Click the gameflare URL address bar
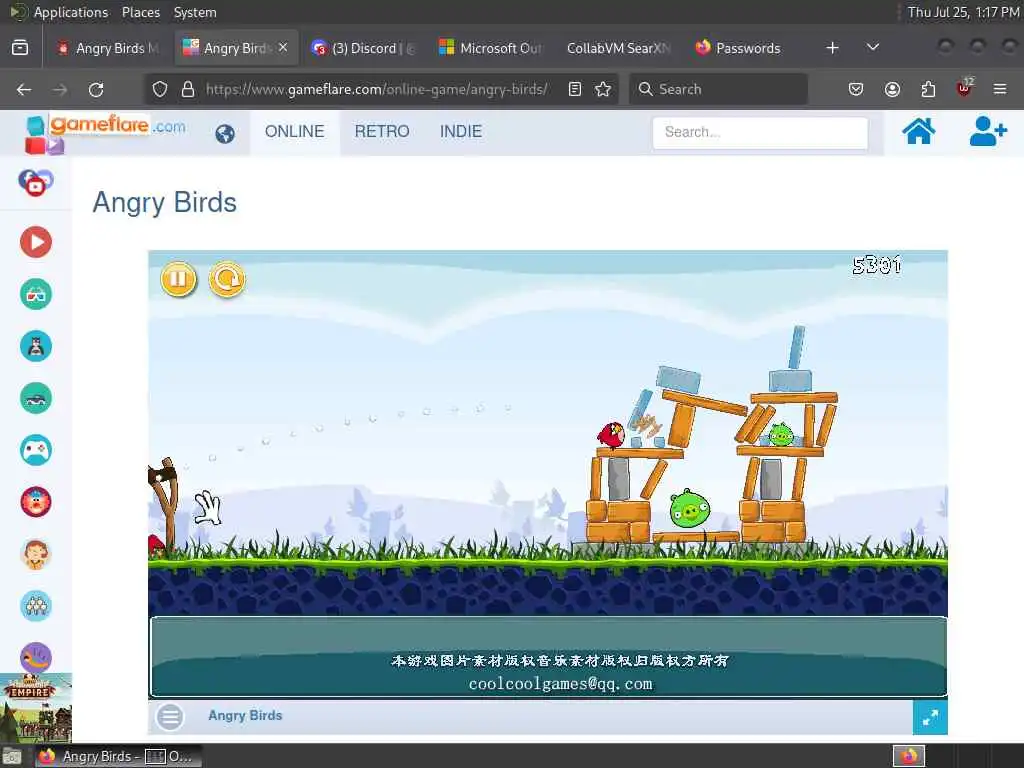The width and height of the screenshot is (1024, 768). pos(377,89)
